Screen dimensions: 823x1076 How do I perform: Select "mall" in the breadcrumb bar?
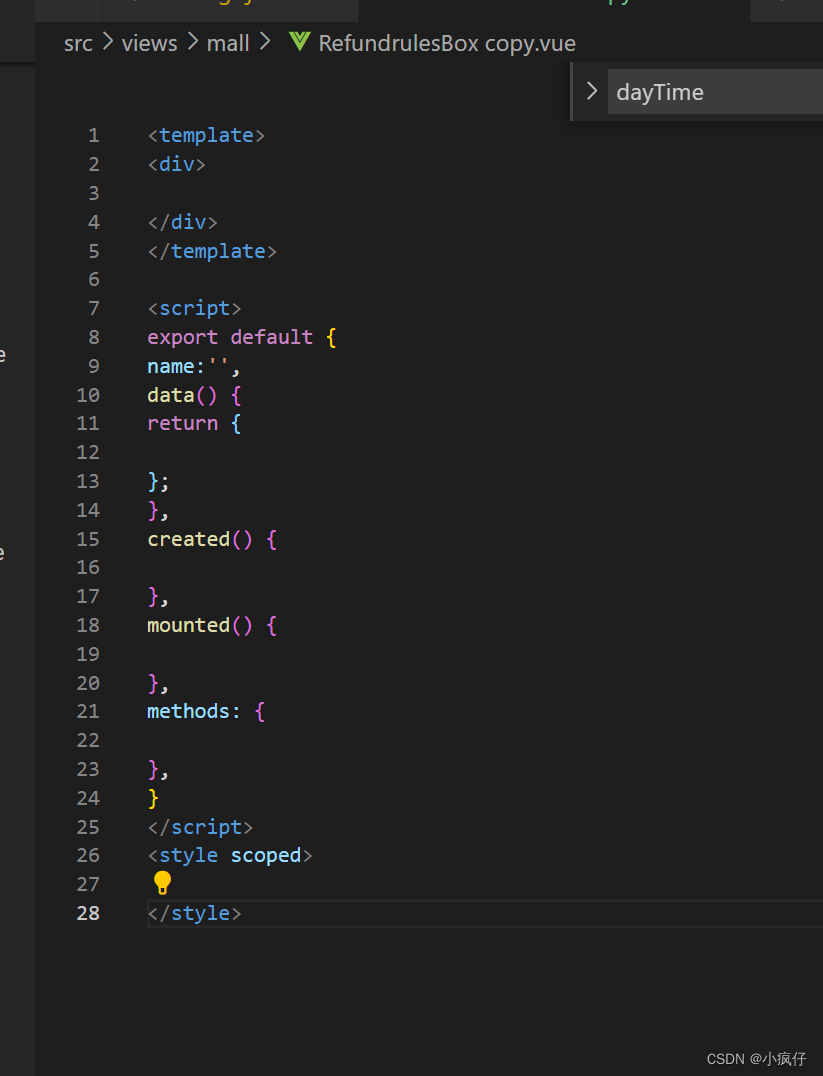[x=228, y=42]
